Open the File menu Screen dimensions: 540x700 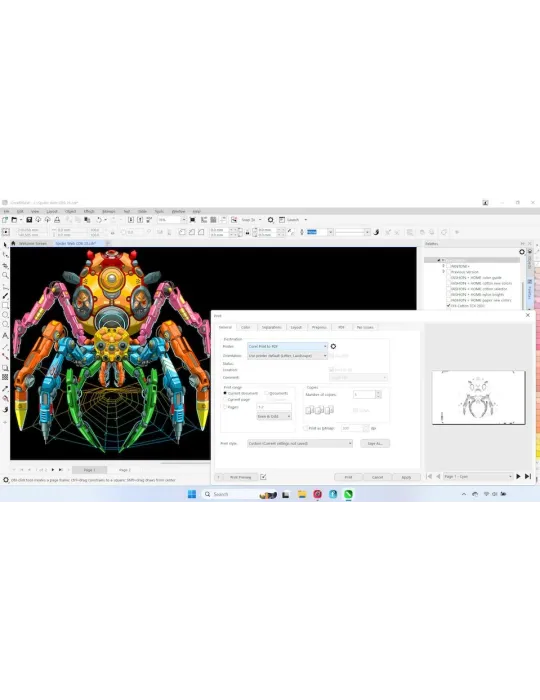[7, 211]
